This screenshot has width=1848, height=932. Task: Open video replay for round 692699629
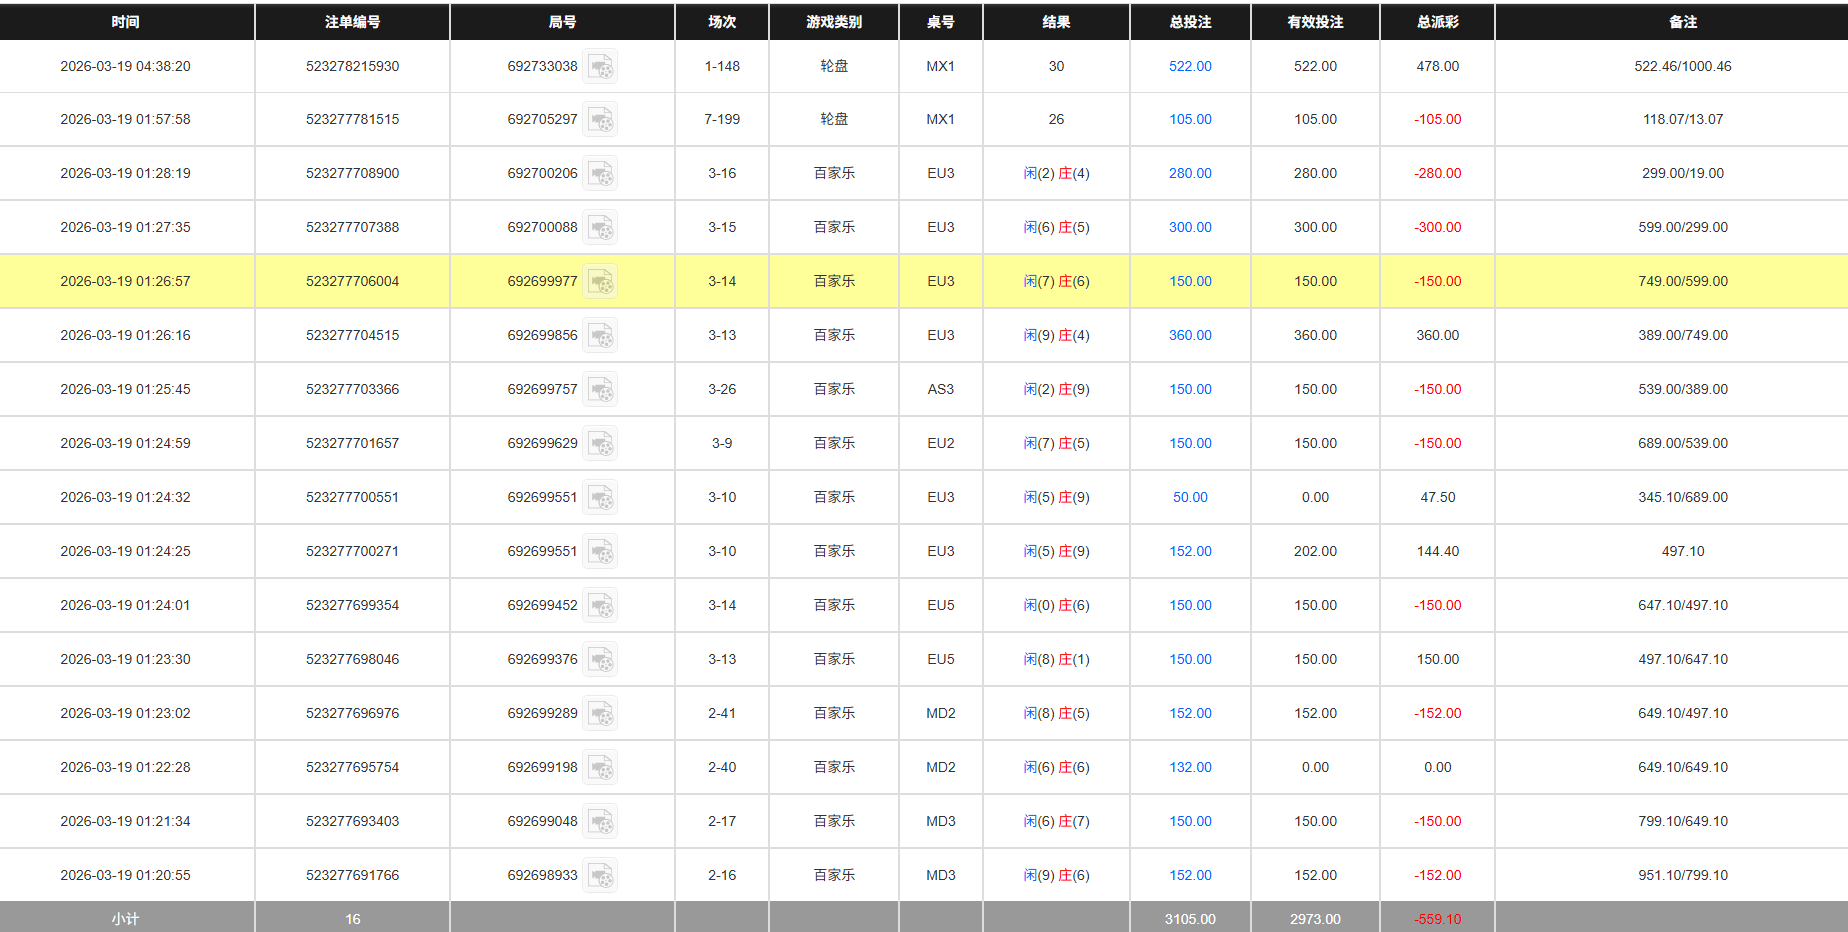point(601,443)
